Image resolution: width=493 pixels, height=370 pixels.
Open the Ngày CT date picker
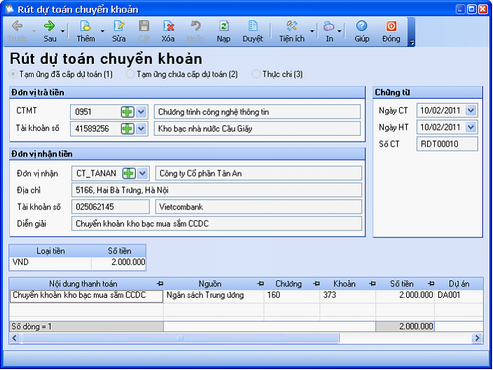471,110
